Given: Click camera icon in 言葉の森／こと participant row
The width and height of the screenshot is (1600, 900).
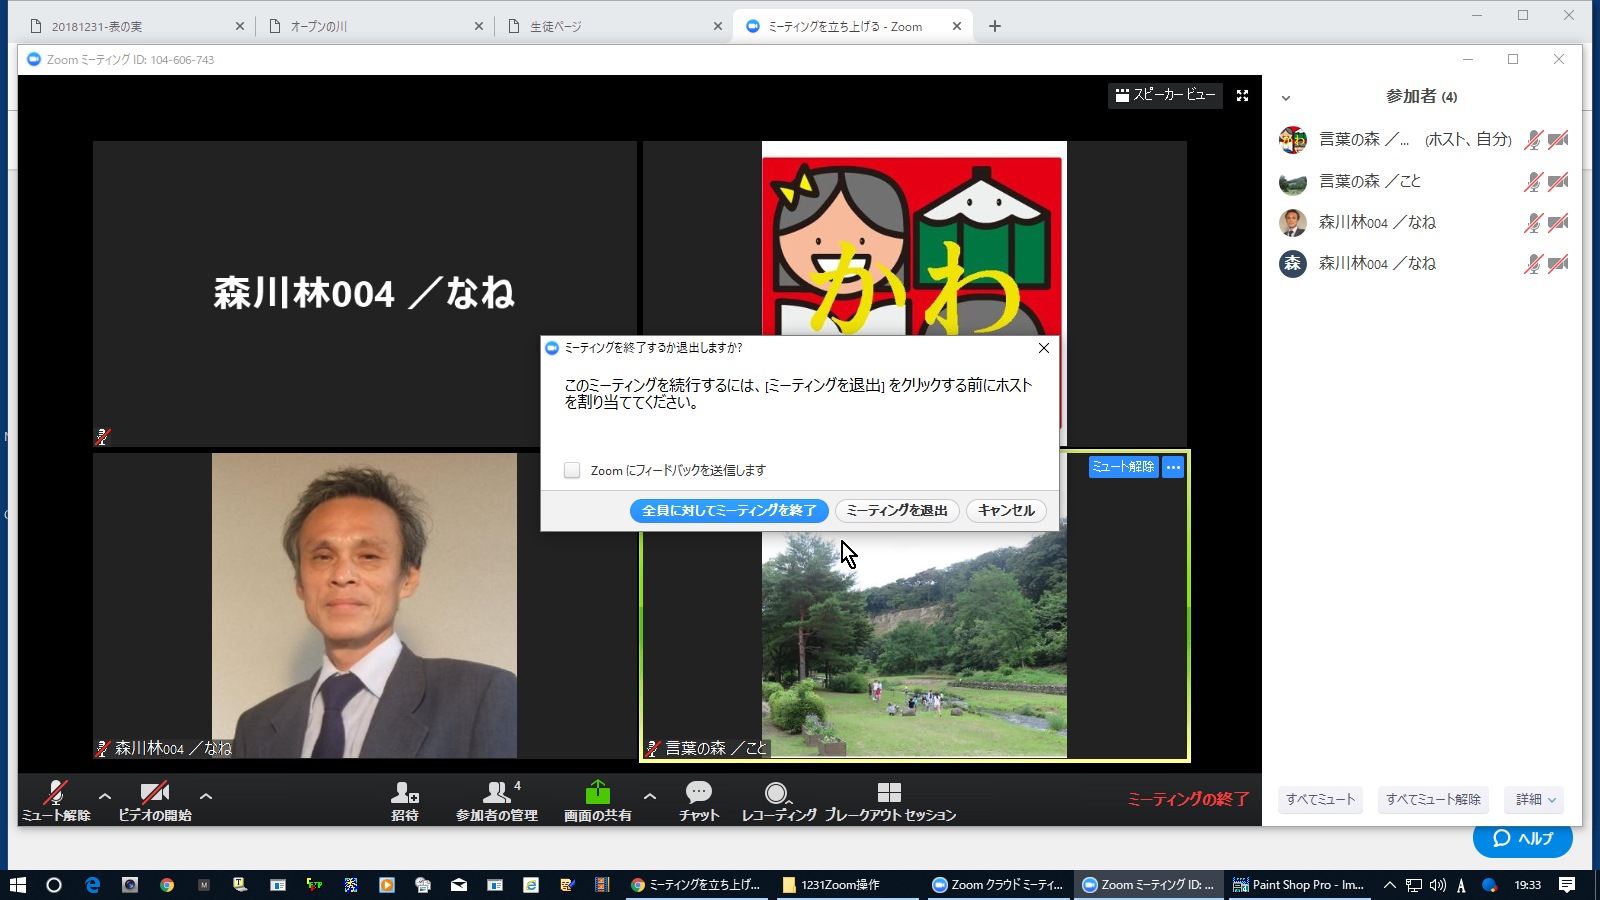Looking at the screenshot, I should tap(1558, 182).
